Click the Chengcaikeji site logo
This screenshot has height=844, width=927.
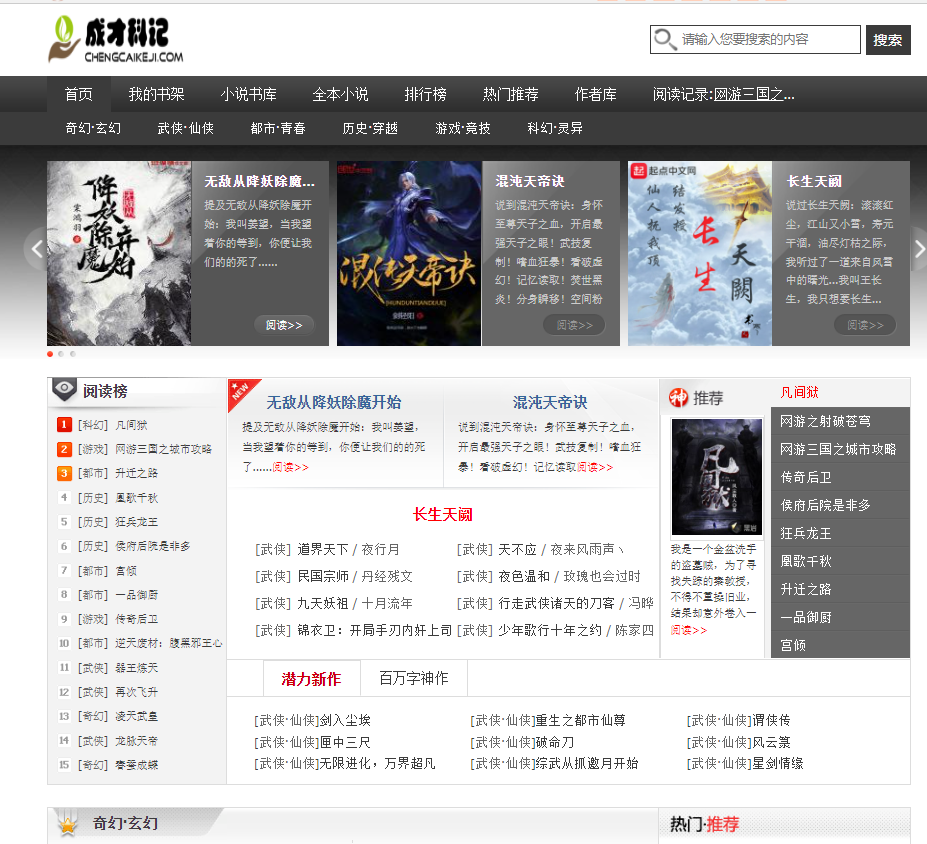115,40
